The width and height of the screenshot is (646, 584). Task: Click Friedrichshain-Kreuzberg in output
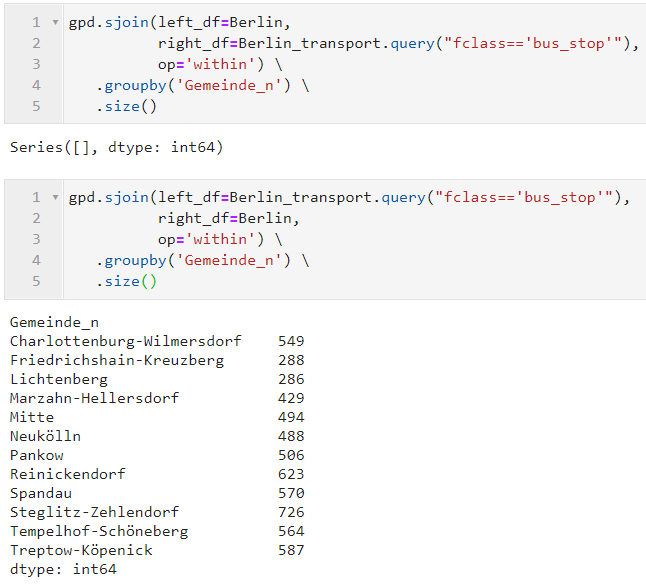(x=116, y=360)
